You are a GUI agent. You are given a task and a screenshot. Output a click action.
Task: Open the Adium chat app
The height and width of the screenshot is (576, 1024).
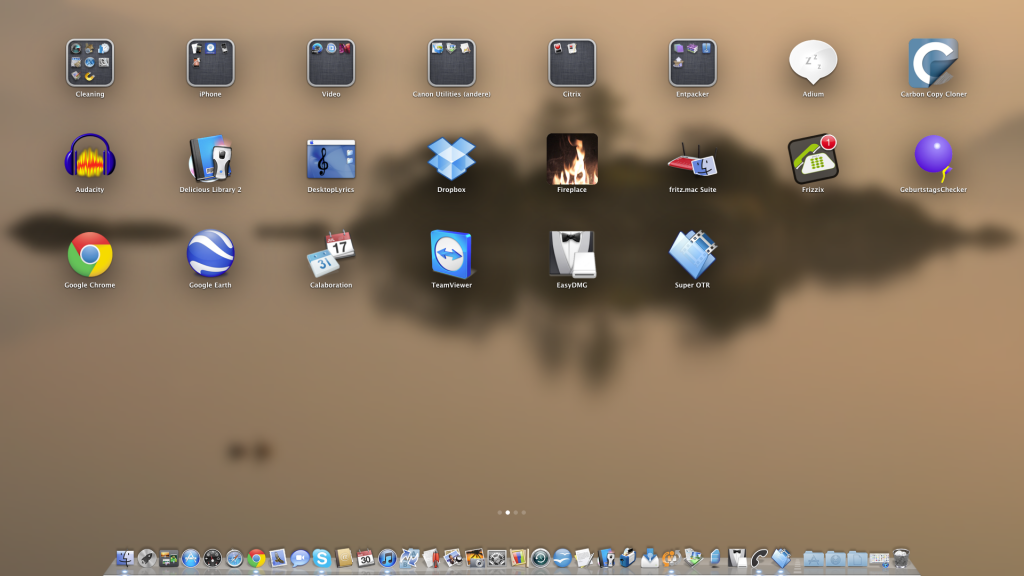click(x=812, y=63)
